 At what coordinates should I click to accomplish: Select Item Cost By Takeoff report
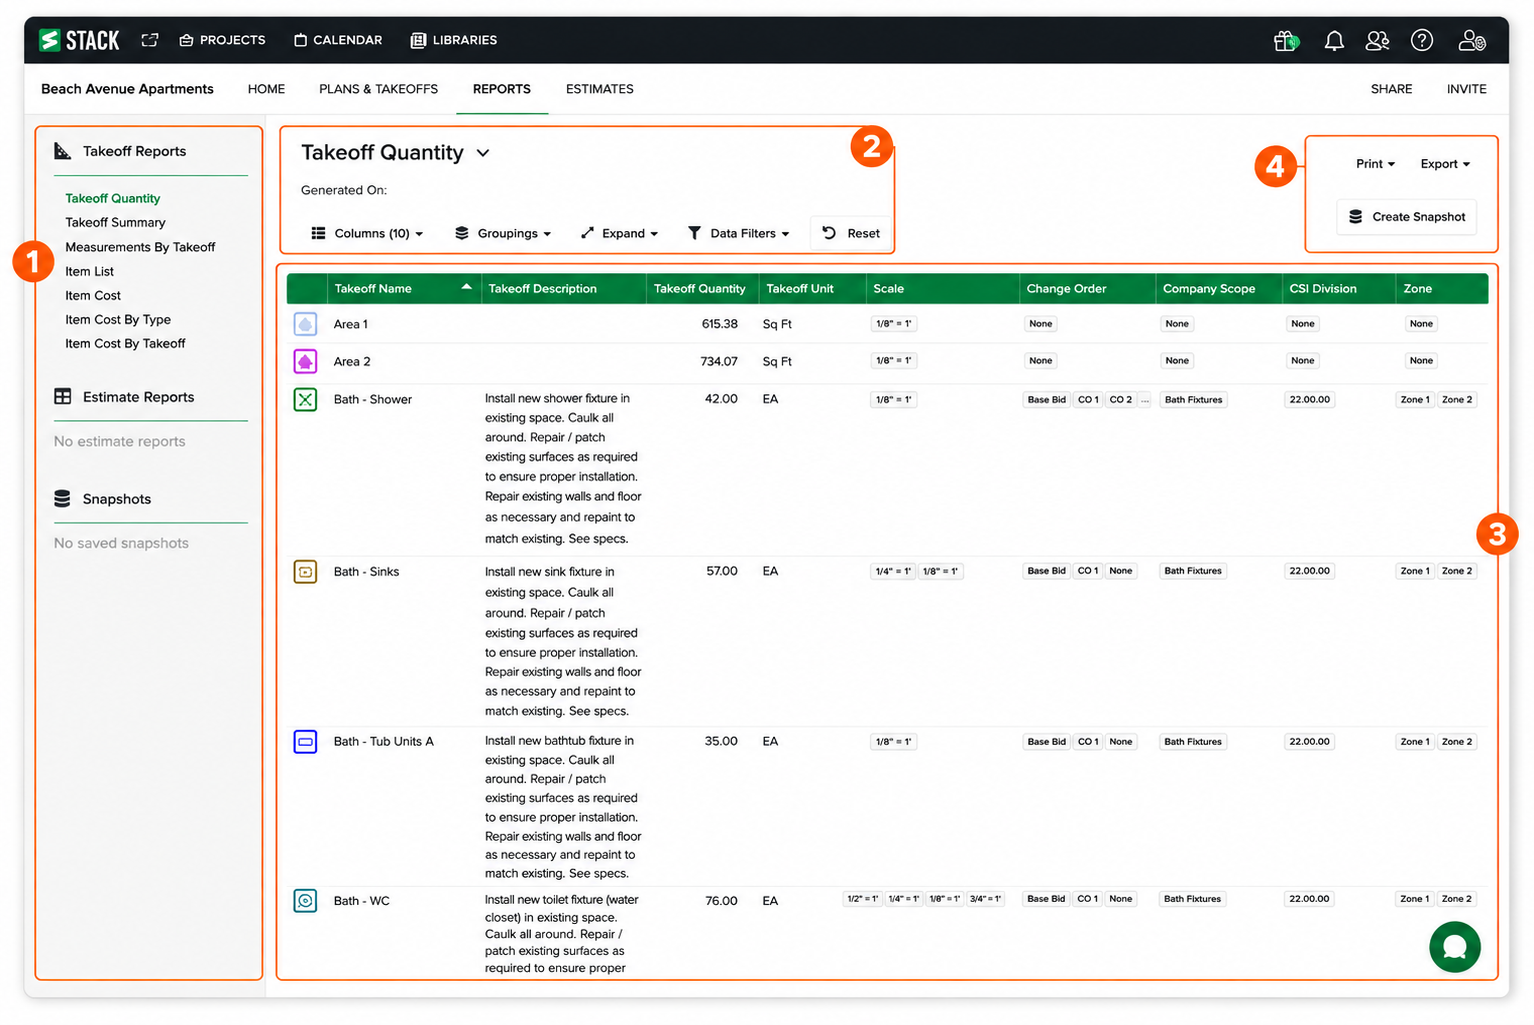click(x=125, y=344)
